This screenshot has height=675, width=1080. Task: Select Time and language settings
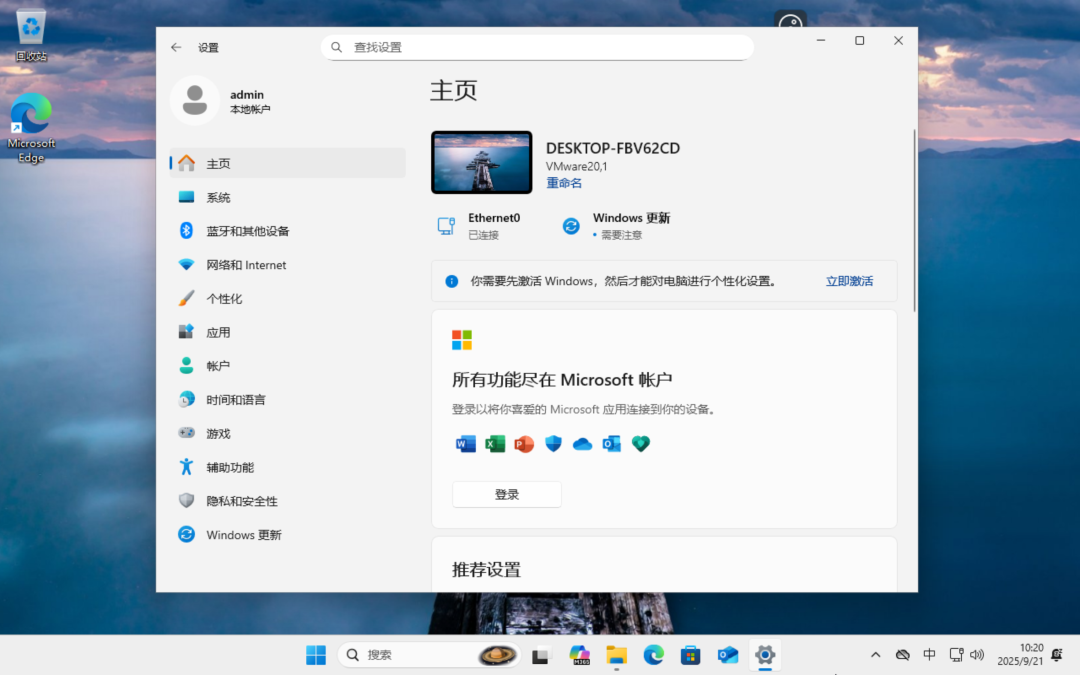pyautogui.click(x=236, y=400)
